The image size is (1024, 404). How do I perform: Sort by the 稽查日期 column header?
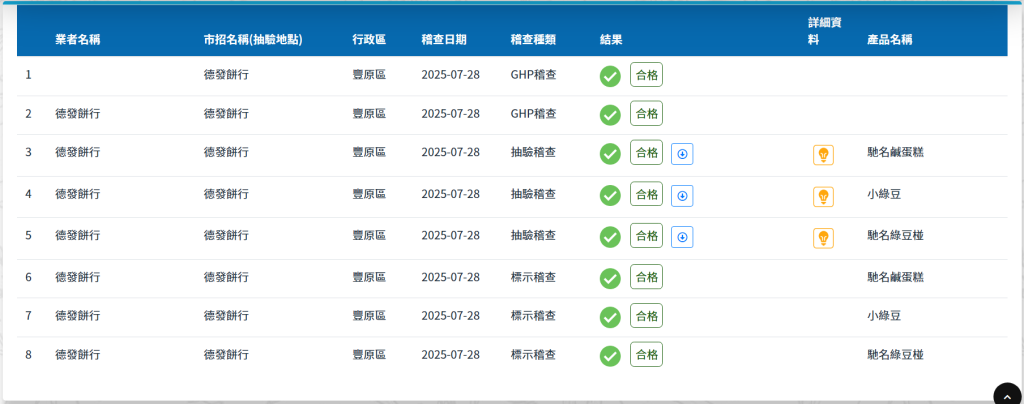pos(444,40)
